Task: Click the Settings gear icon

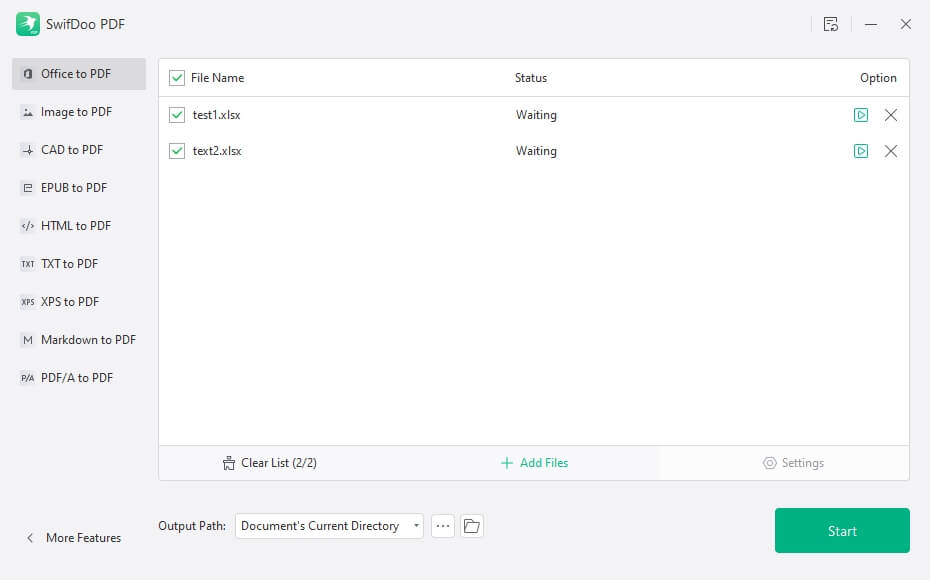Action: [769, 463]
